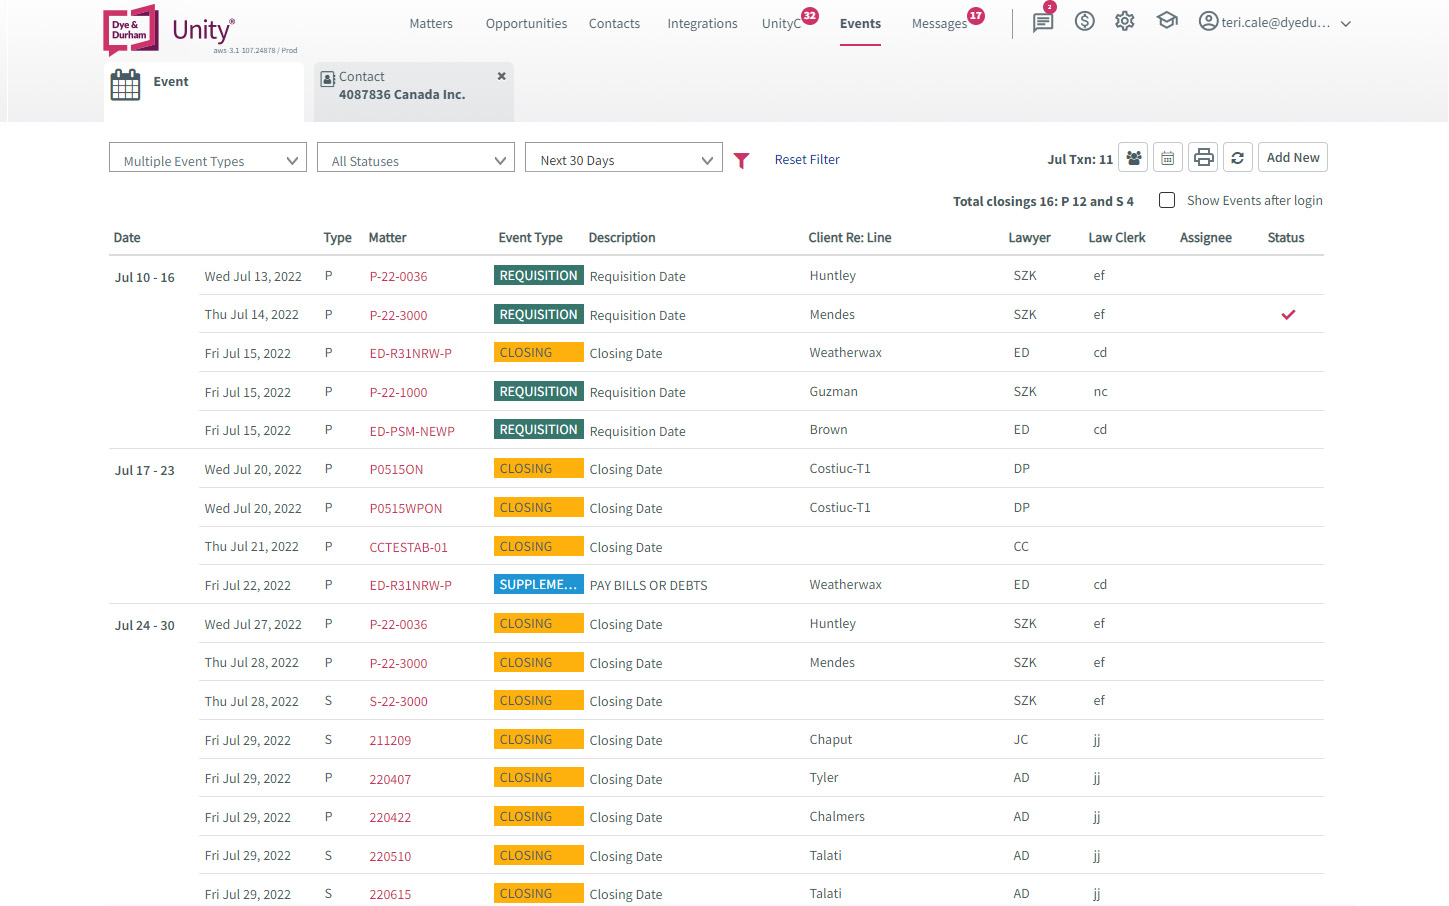This screenshot has width=1449, height=906.
Task: Expand the Multiple Event Types dropdown
Action: [207, 160]
